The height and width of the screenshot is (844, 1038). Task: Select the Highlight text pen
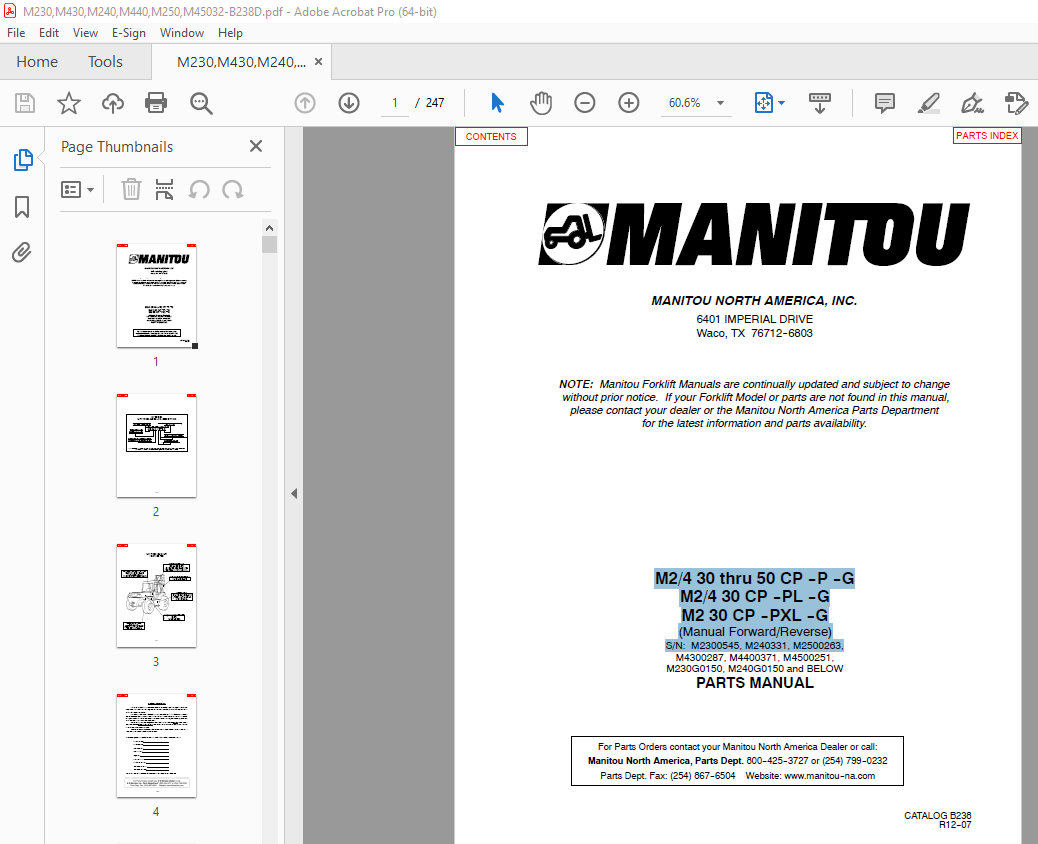pyautogui.click(x=929, y=103)
